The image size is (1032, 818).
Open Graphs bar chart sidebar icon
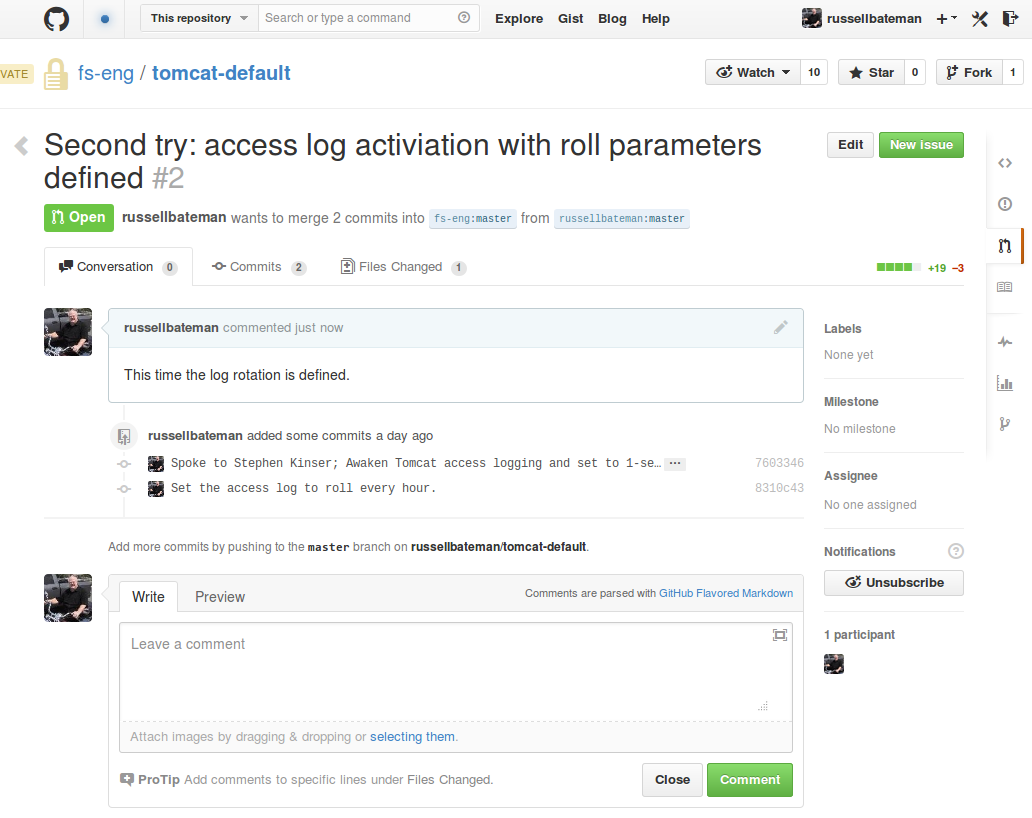click(x=1004, y=383)
